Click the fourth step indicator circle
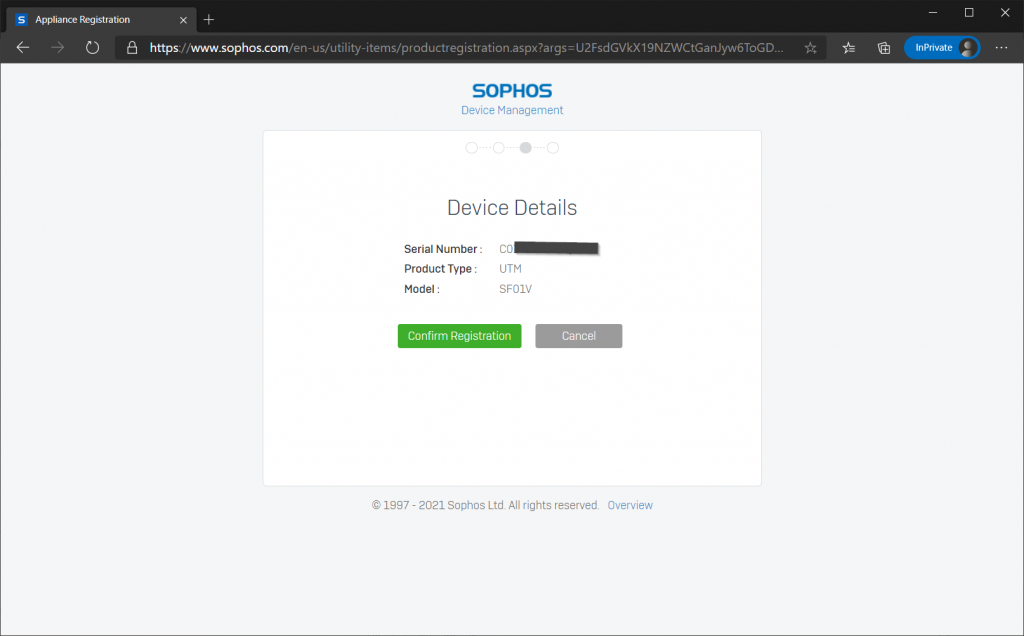 click(553, 148)
